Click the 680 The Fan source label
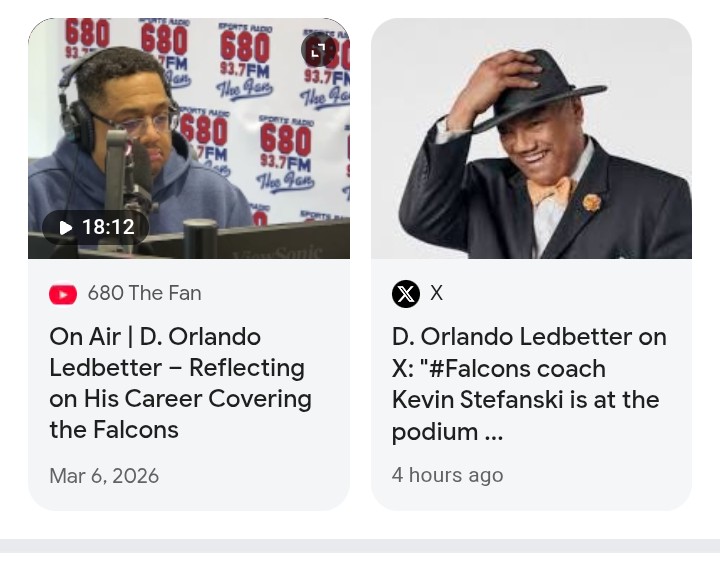The width and height of the screenshot is (720, 576). pos(145,293)
